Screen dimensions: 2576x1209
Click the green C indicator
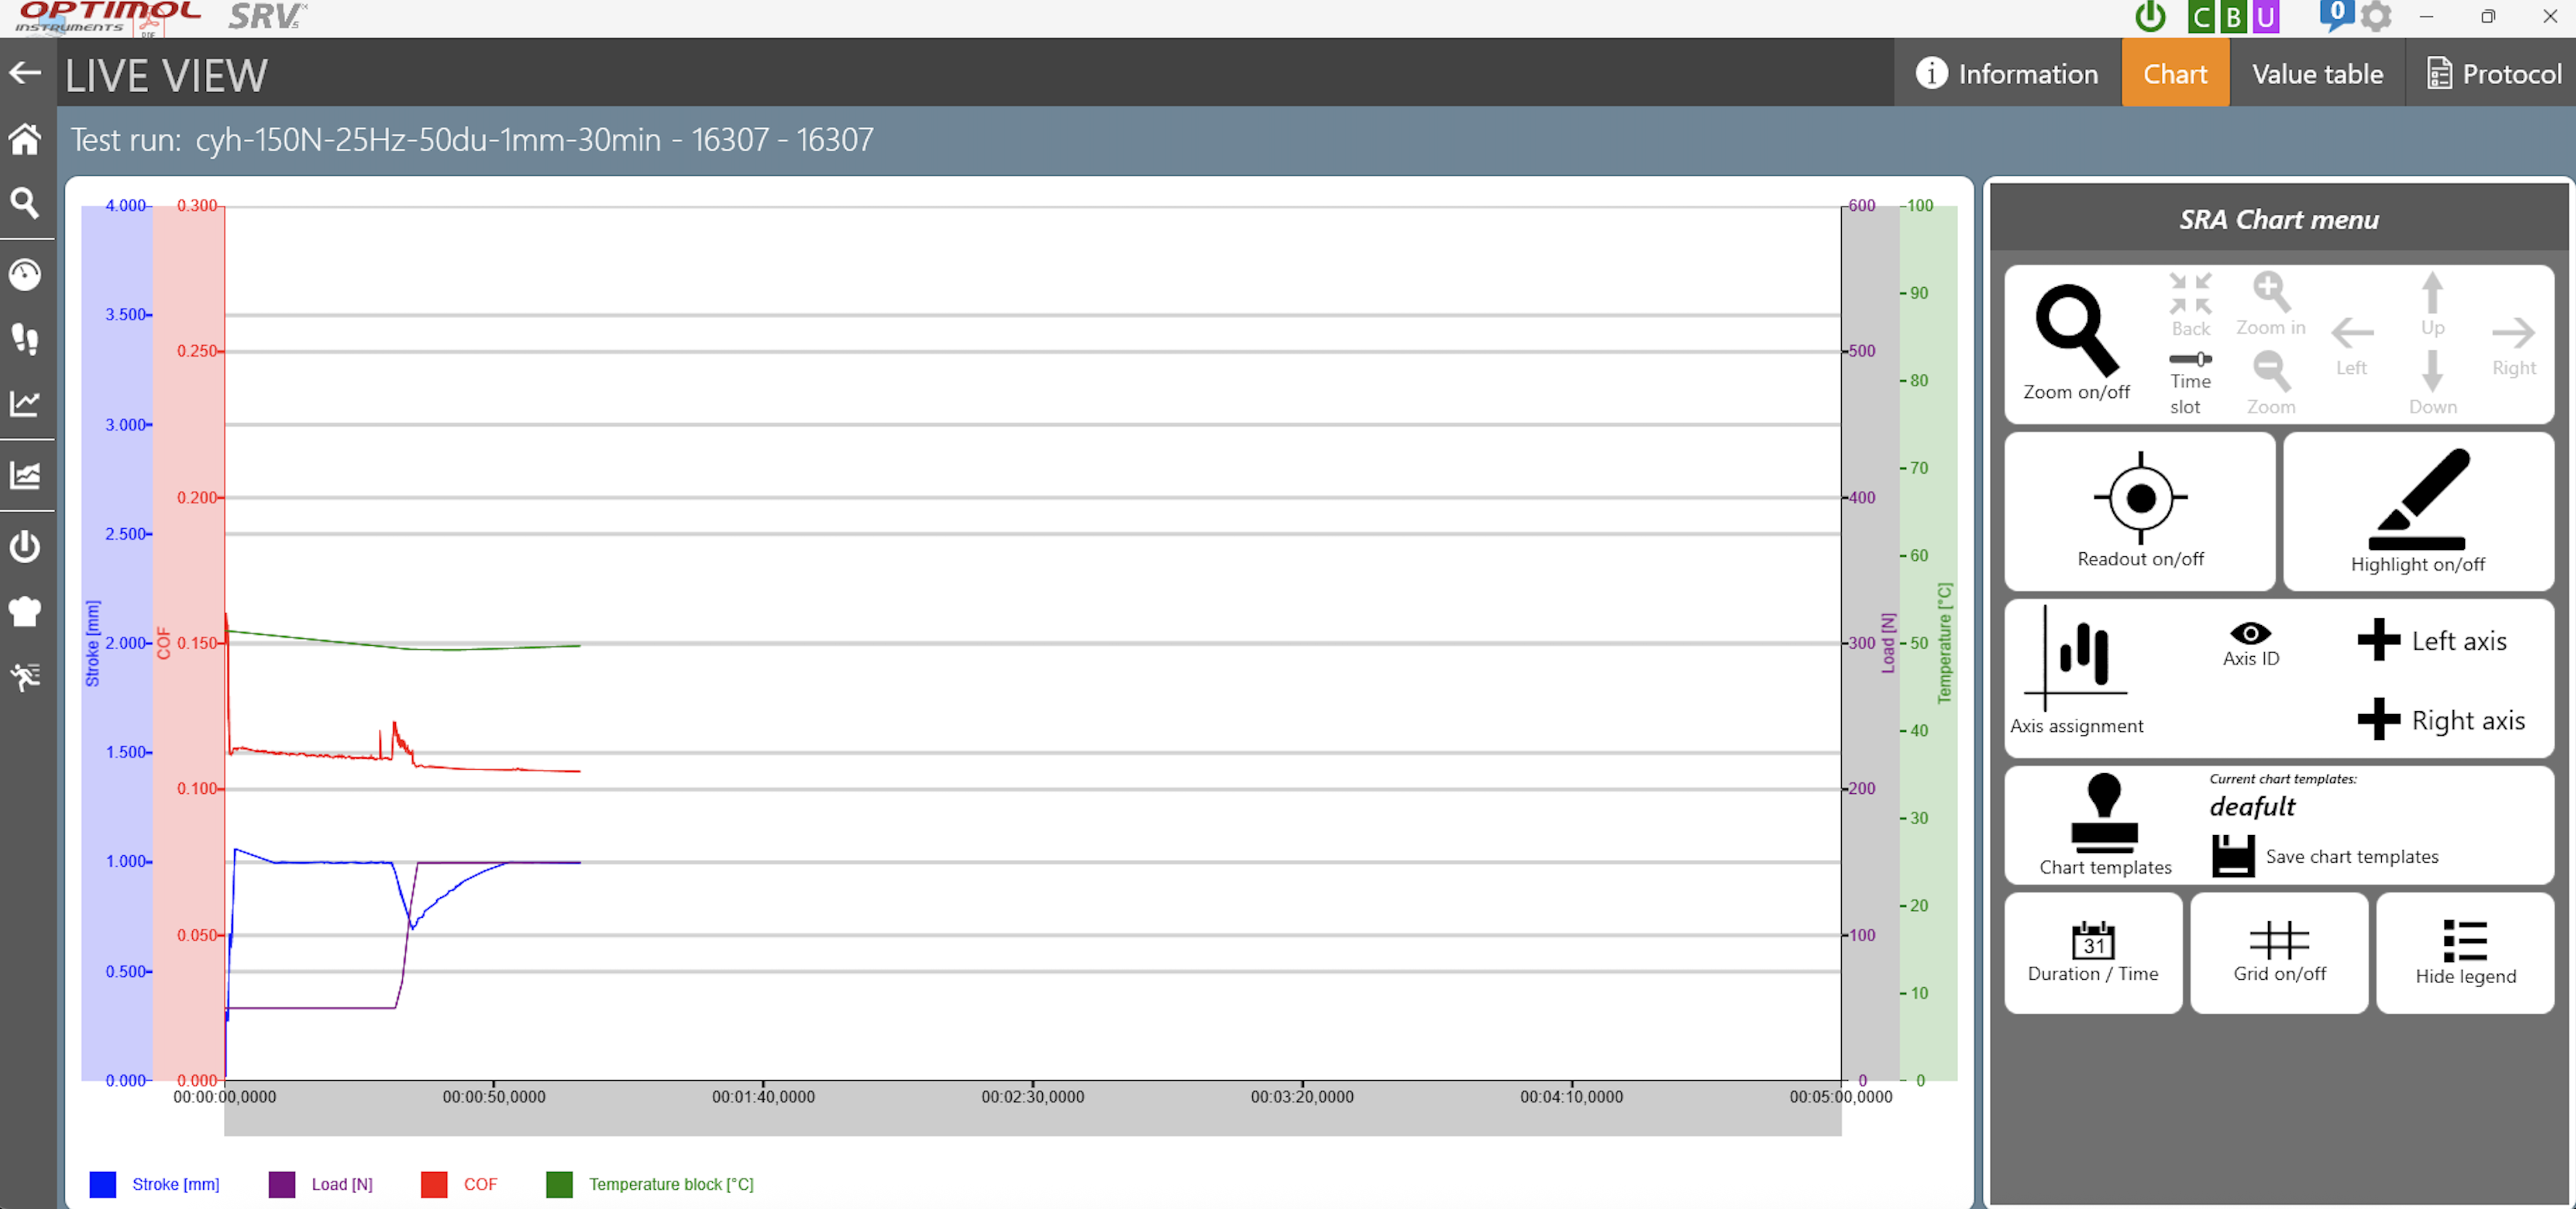2201,17
